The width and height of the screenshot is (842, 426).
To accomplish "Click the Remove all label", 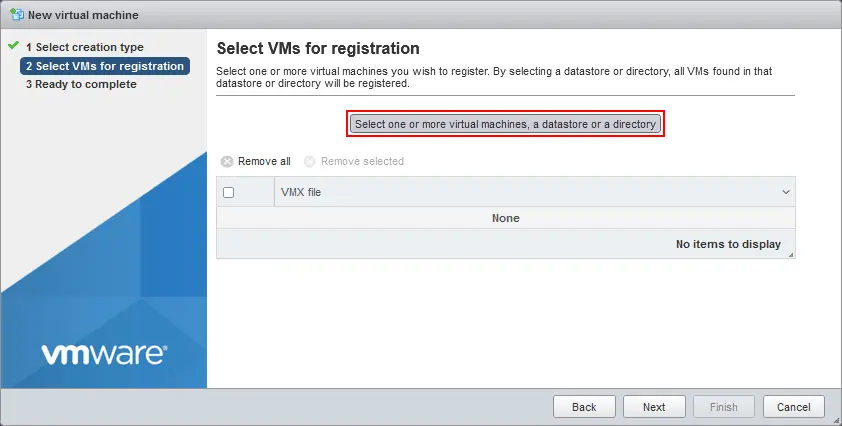I will tap(264, 161).
